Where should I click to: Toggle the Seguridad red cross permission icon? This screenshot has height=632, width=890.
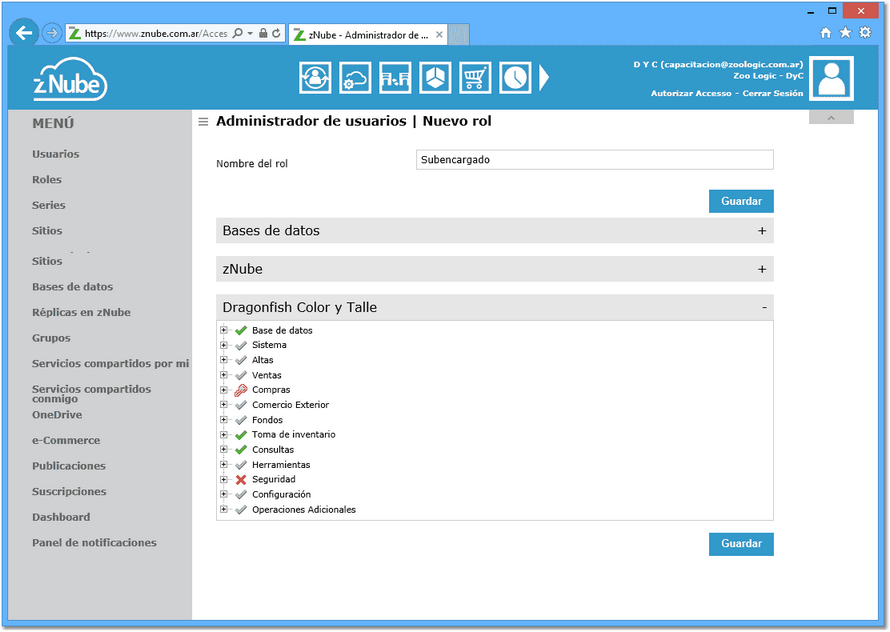pos(241,480)
